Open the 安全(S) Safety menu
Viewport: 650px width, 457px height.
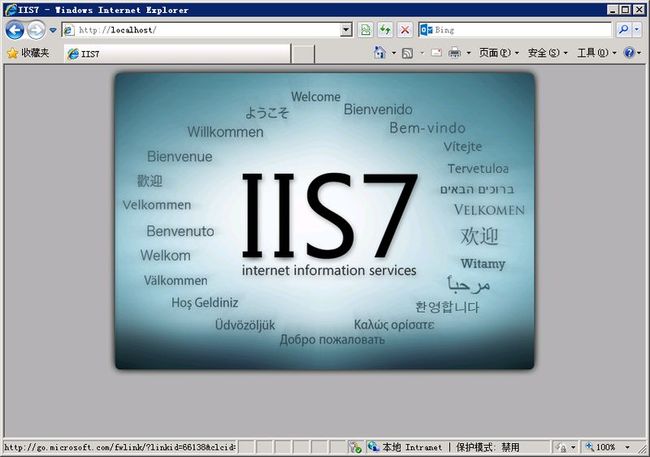547,53
